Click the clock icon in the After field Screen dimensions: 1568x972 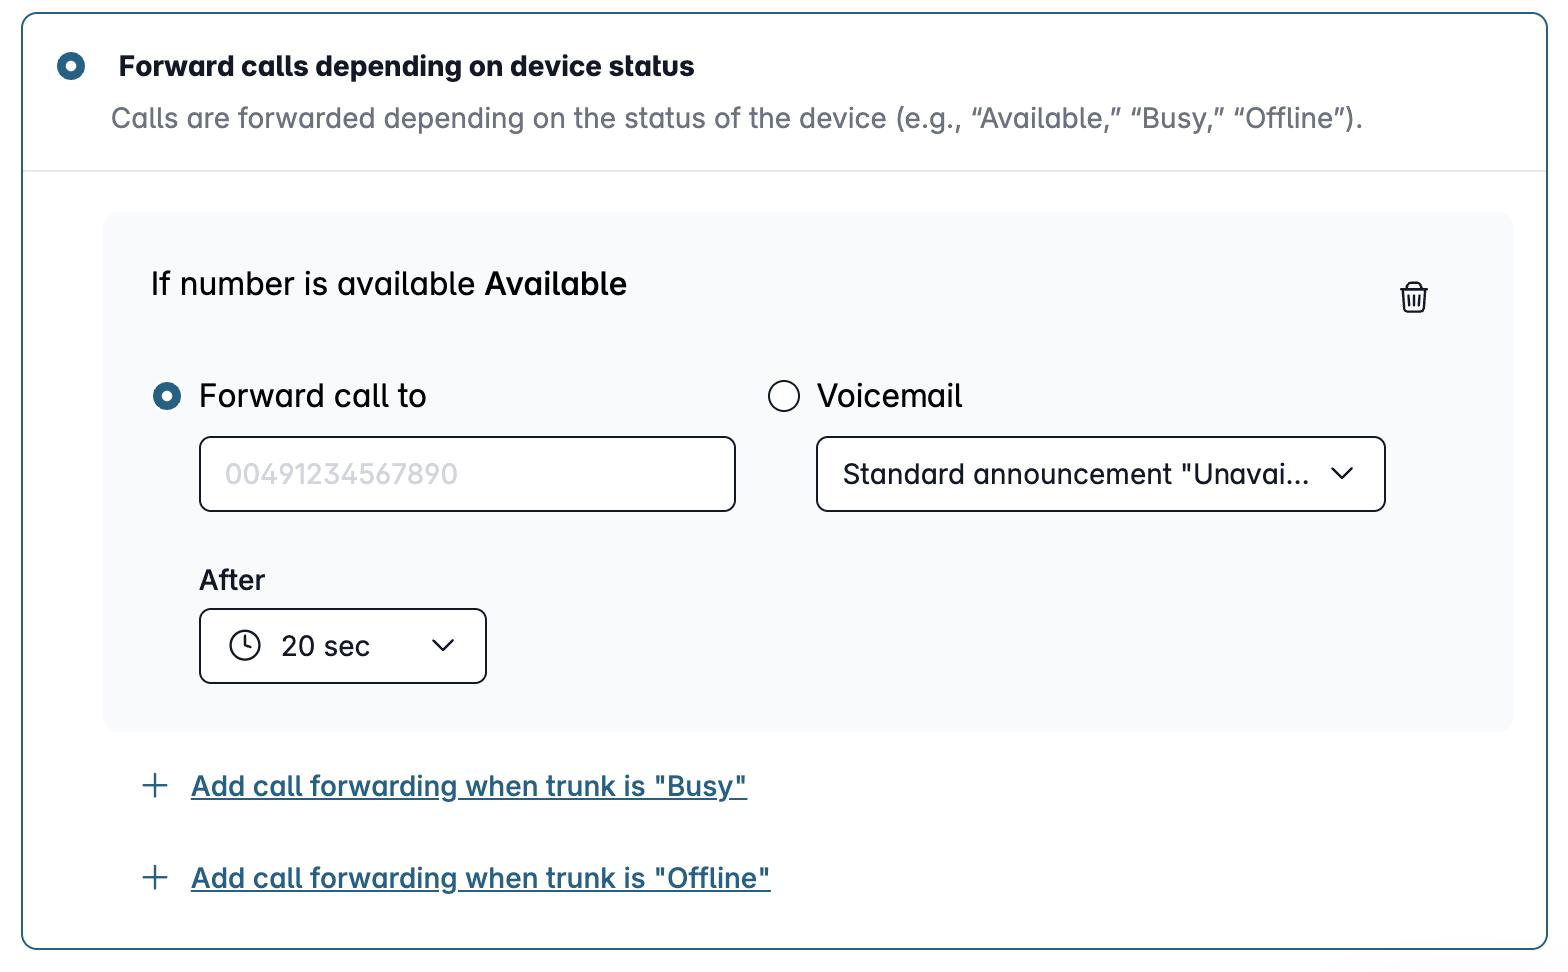tap(245, 645)
